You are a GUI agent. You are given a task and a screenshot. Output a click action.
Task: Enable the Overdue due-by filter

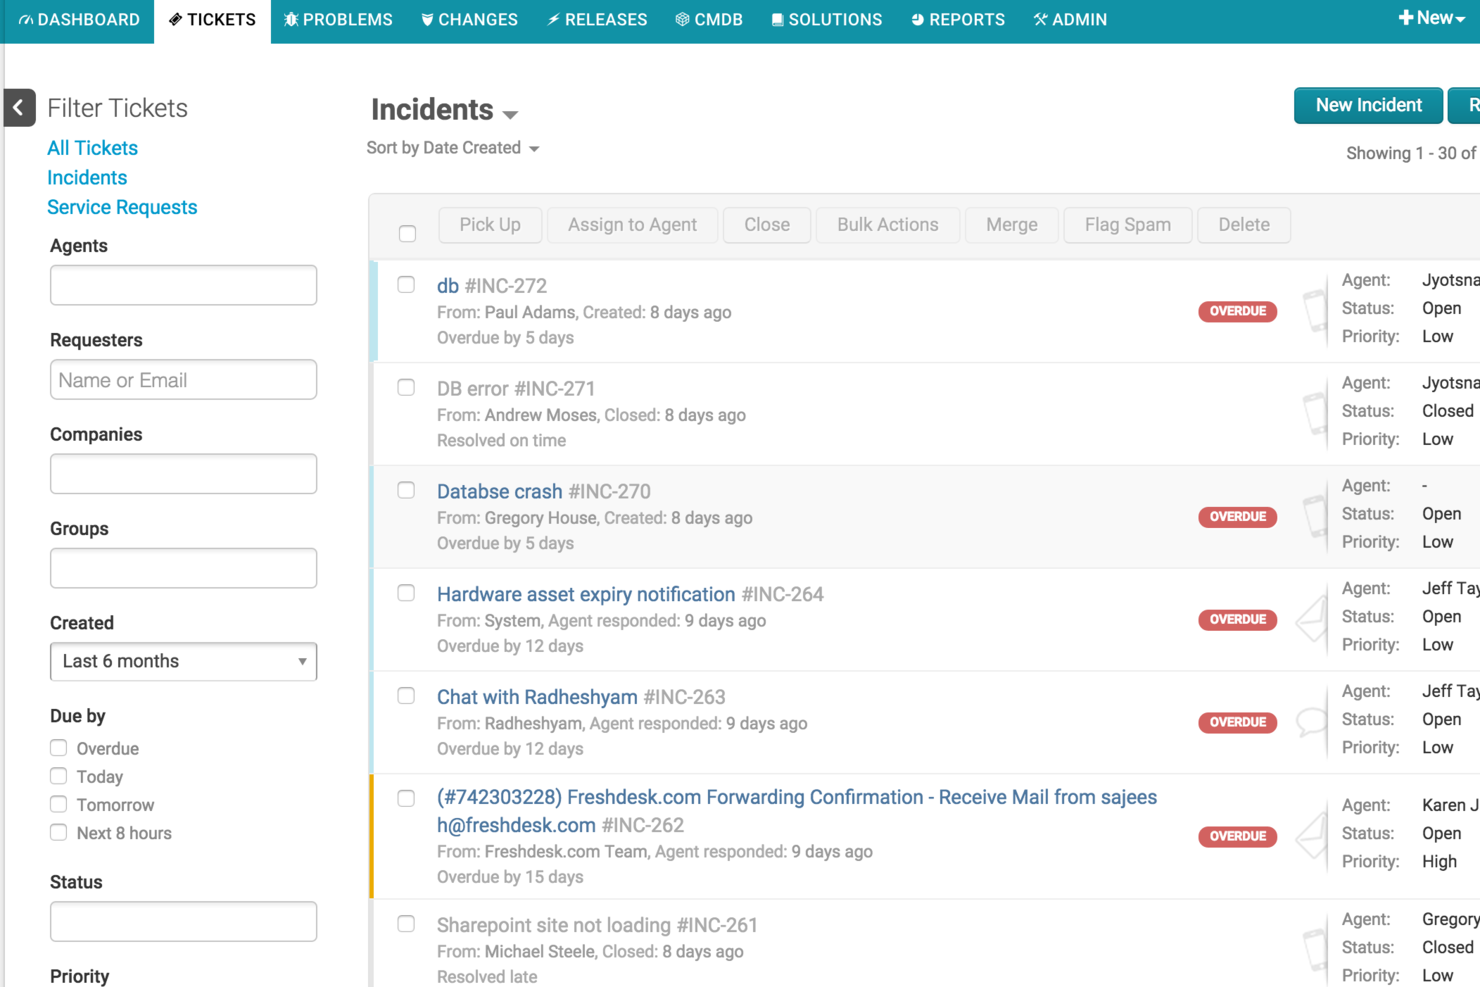pos(58,748)
